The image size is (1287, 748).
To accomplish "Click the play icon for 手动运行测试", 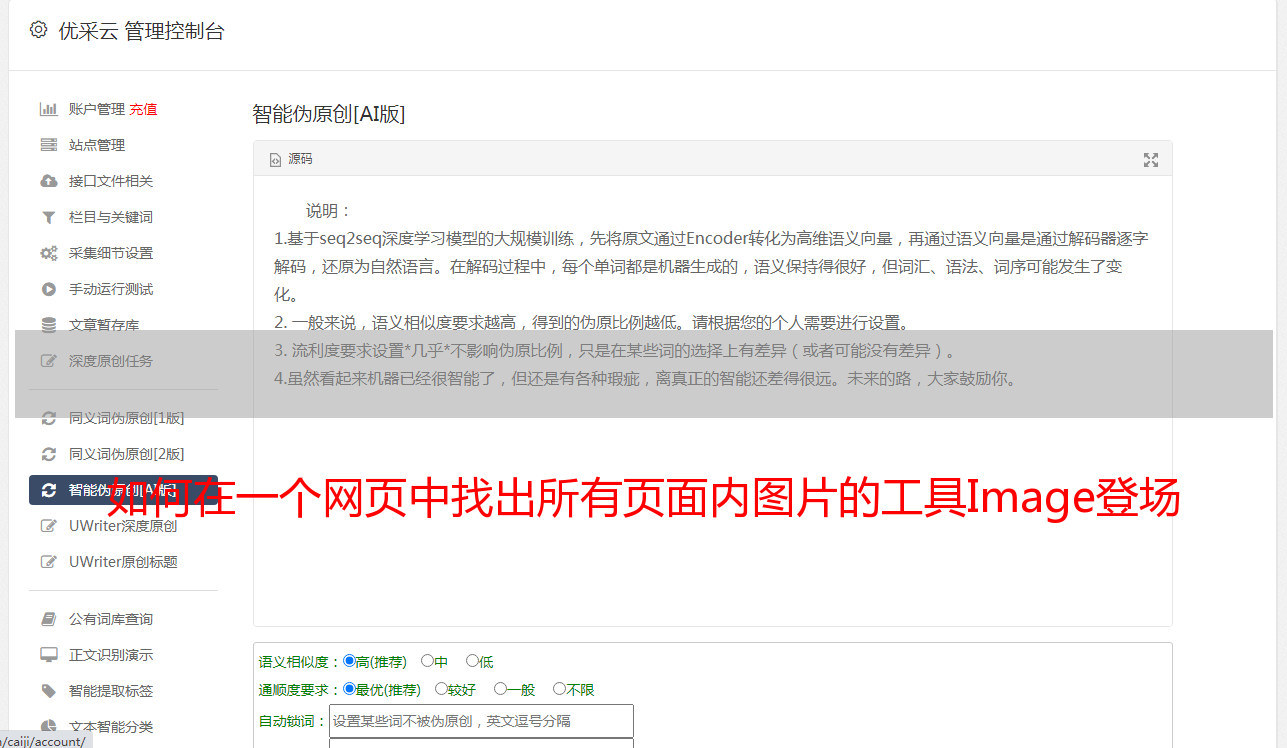I will pos(48,289).
